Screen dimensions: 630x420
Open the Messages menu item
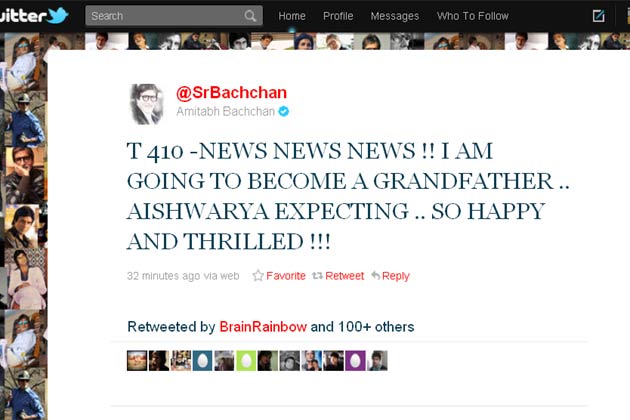click(395, 16)
